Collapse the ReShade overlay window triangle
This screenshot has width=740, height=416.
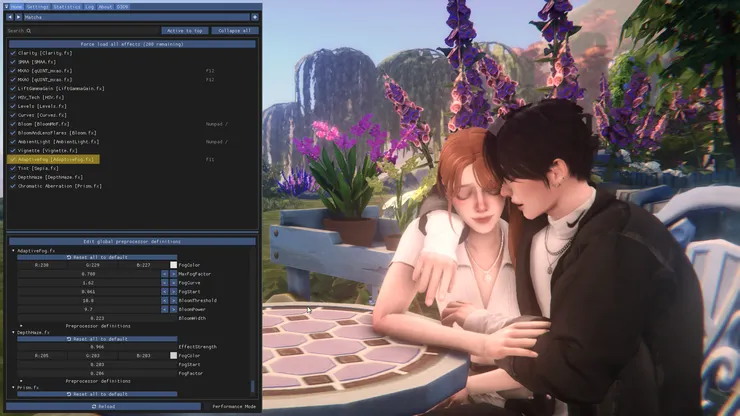(x=6, y=7)
